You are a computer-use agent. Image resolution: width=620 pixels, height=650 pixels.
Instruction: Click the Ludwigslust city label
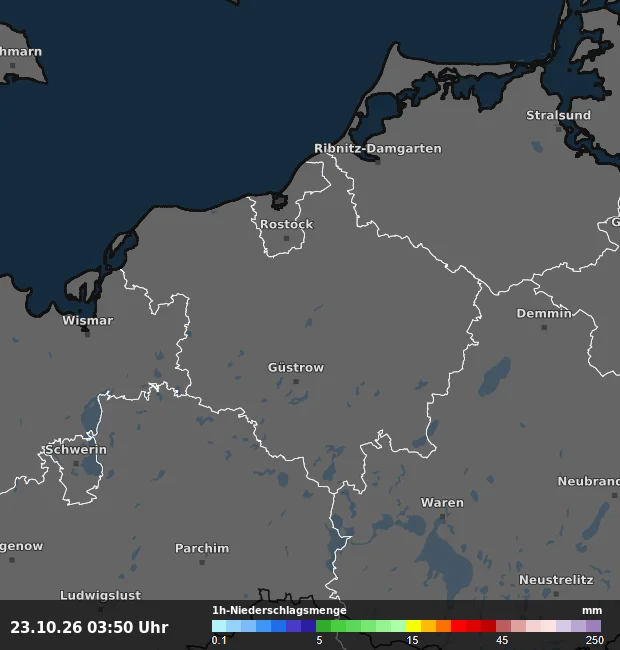pyautogui.click(x=100, y=595)
